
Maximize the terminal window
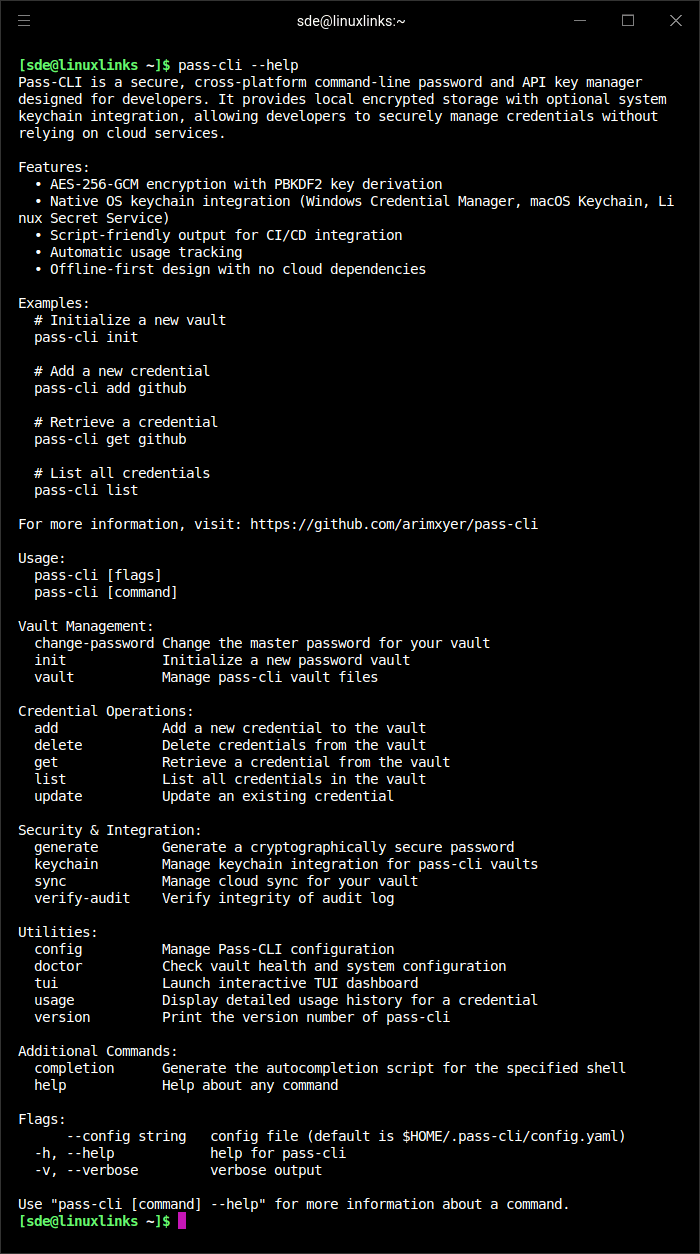628,20
